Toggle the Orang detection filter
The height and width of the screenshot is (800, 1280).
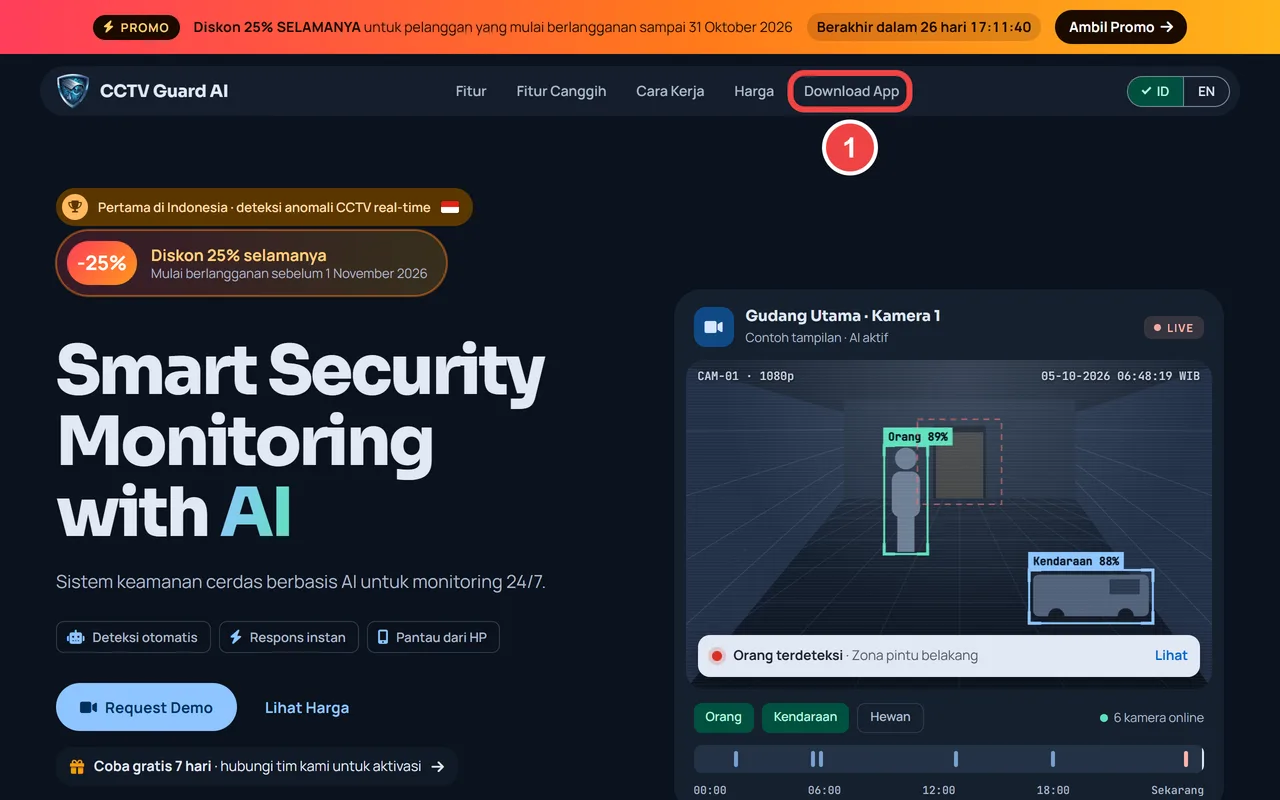pos(723,717)
